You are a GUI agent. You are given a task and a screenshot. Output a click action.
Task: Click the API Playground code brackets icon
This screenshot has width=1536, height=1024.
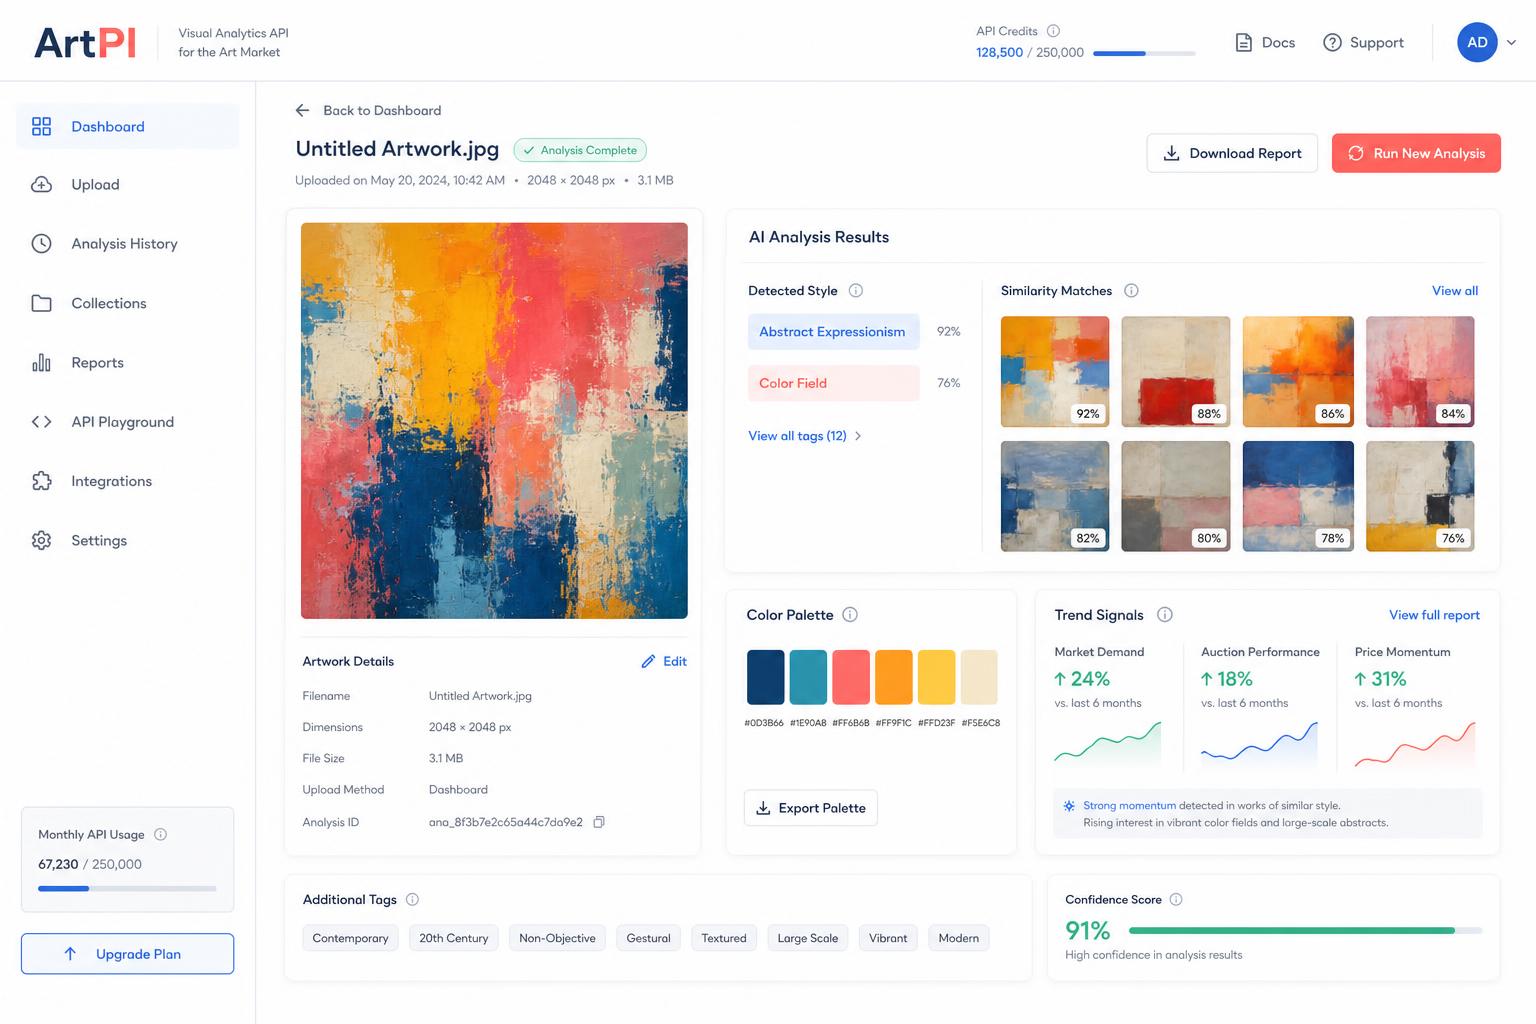tap(41, 422)
